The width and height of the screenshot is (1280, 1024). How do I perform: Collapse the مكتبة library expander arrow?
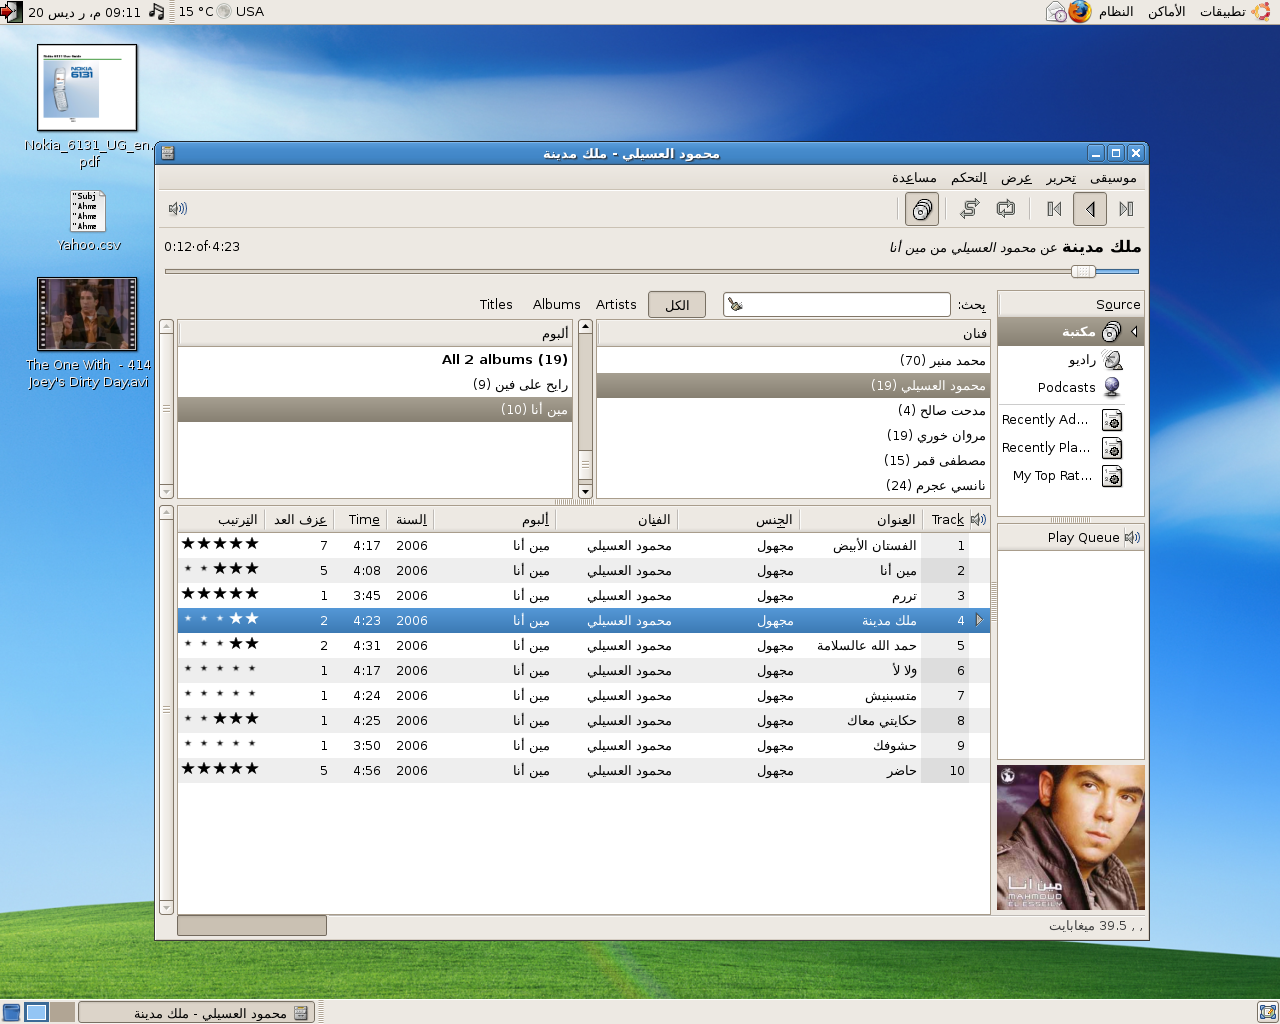click(1134, 332)
